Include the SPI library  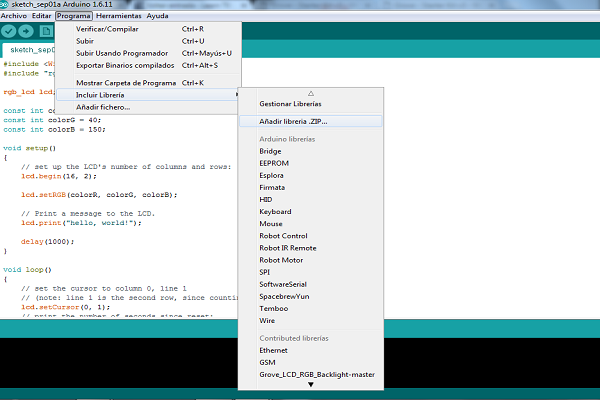pyautogui.click(x=311, y=272)
